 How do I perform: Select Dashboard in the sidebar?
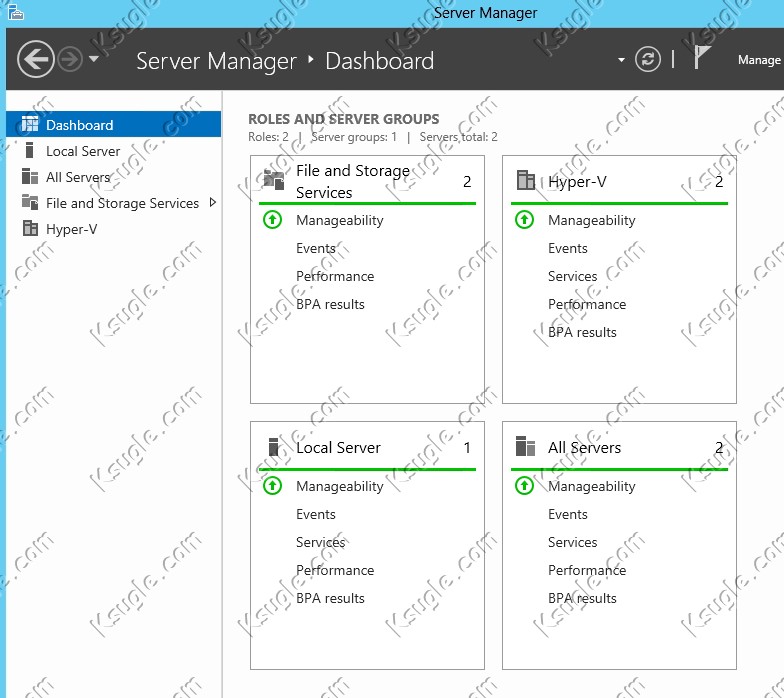click(114, 124)
